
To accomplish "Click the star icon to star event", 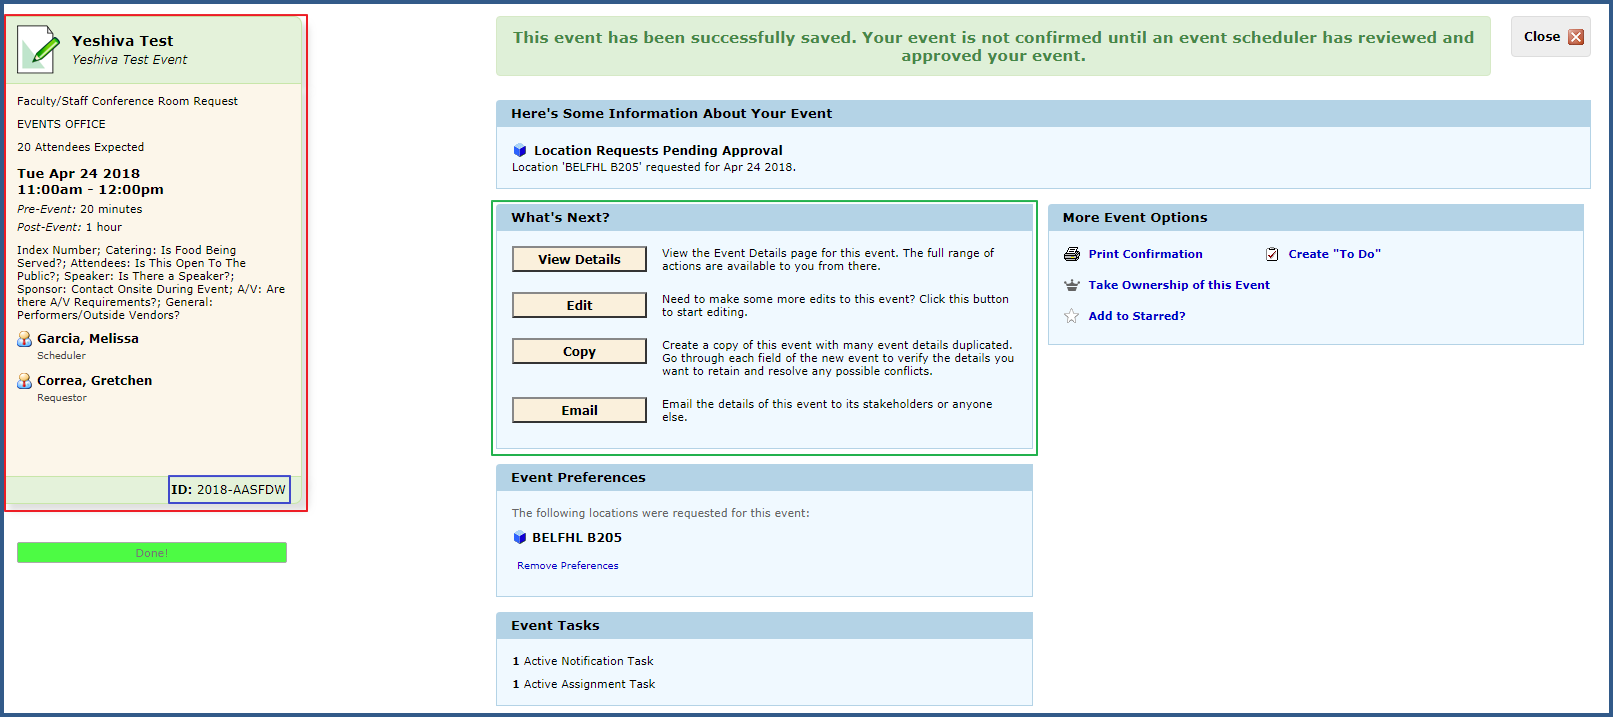I will pyautogui.click(x=1072, y=316).
